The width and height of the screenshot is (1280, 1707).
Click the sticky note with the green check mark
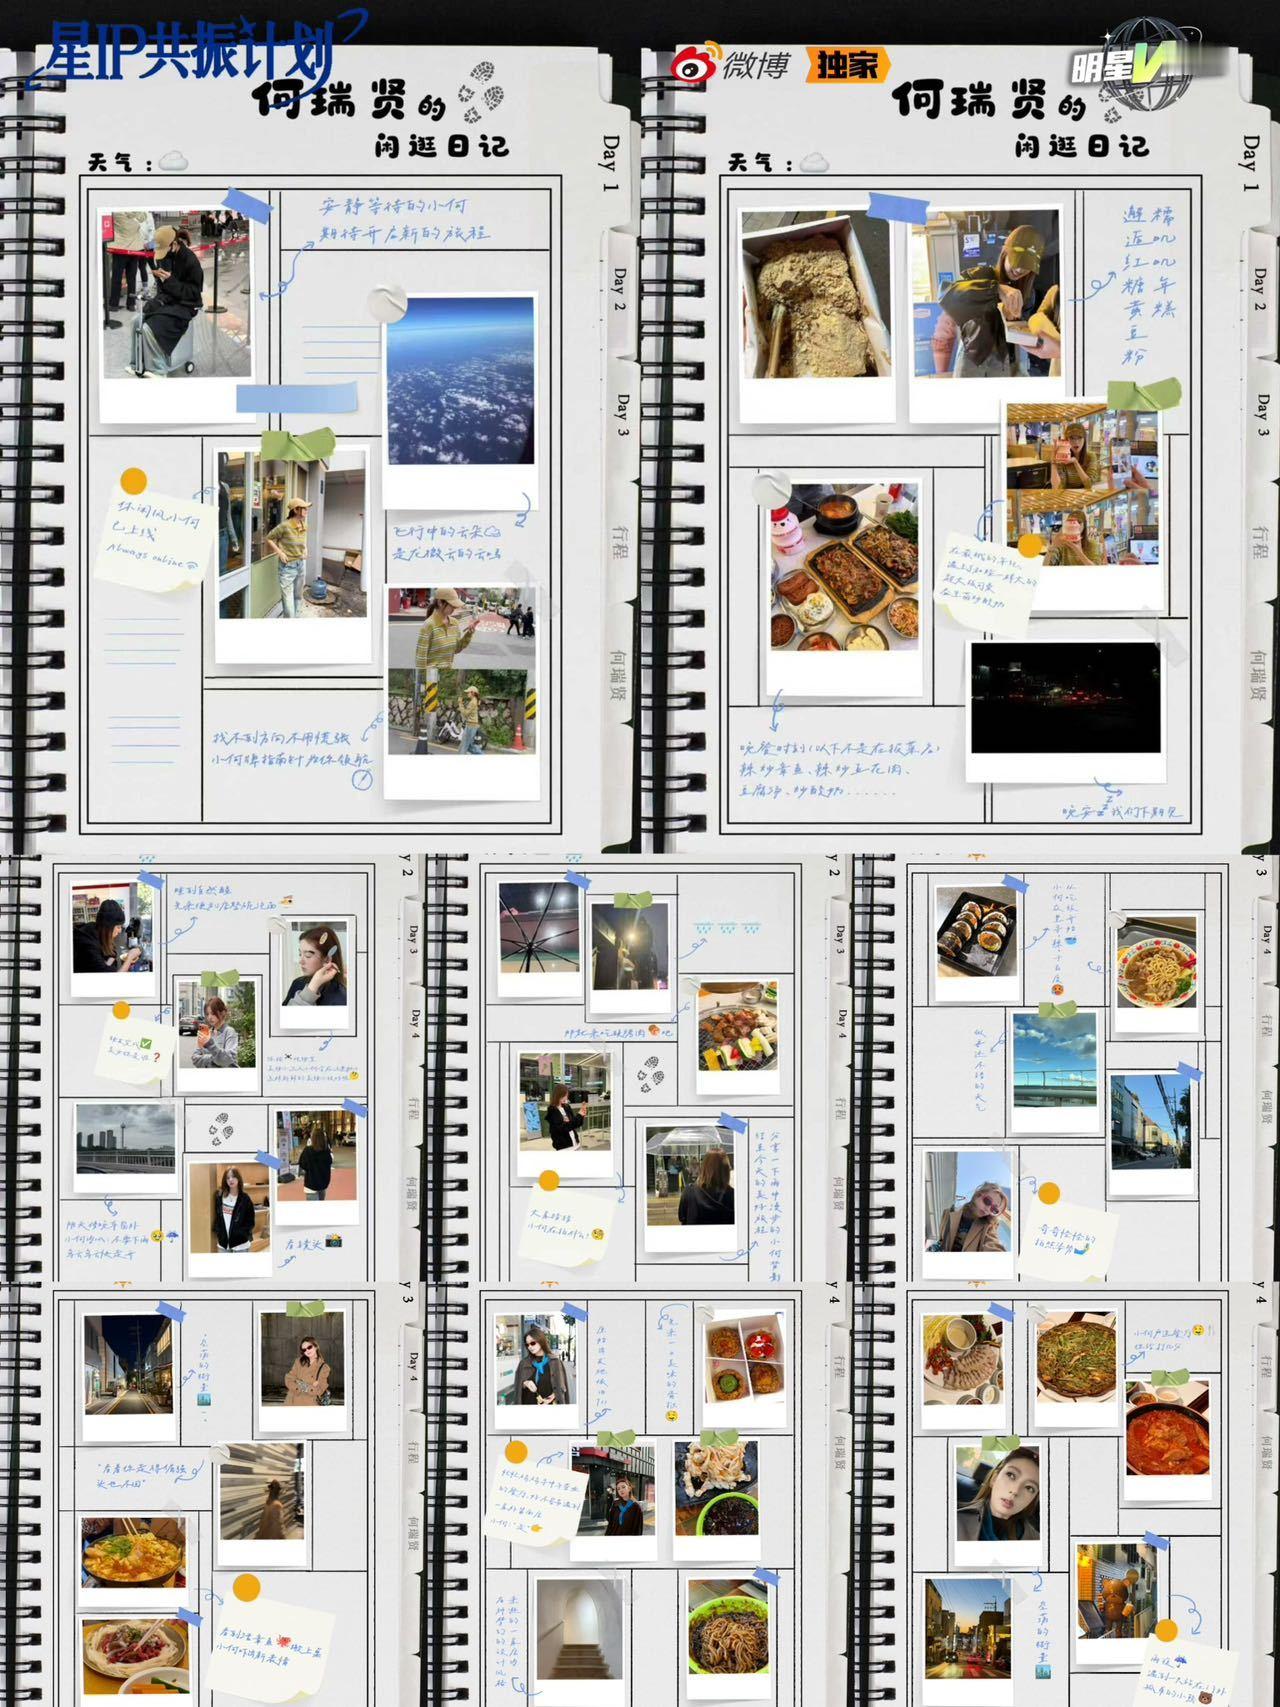[135, 1048]
